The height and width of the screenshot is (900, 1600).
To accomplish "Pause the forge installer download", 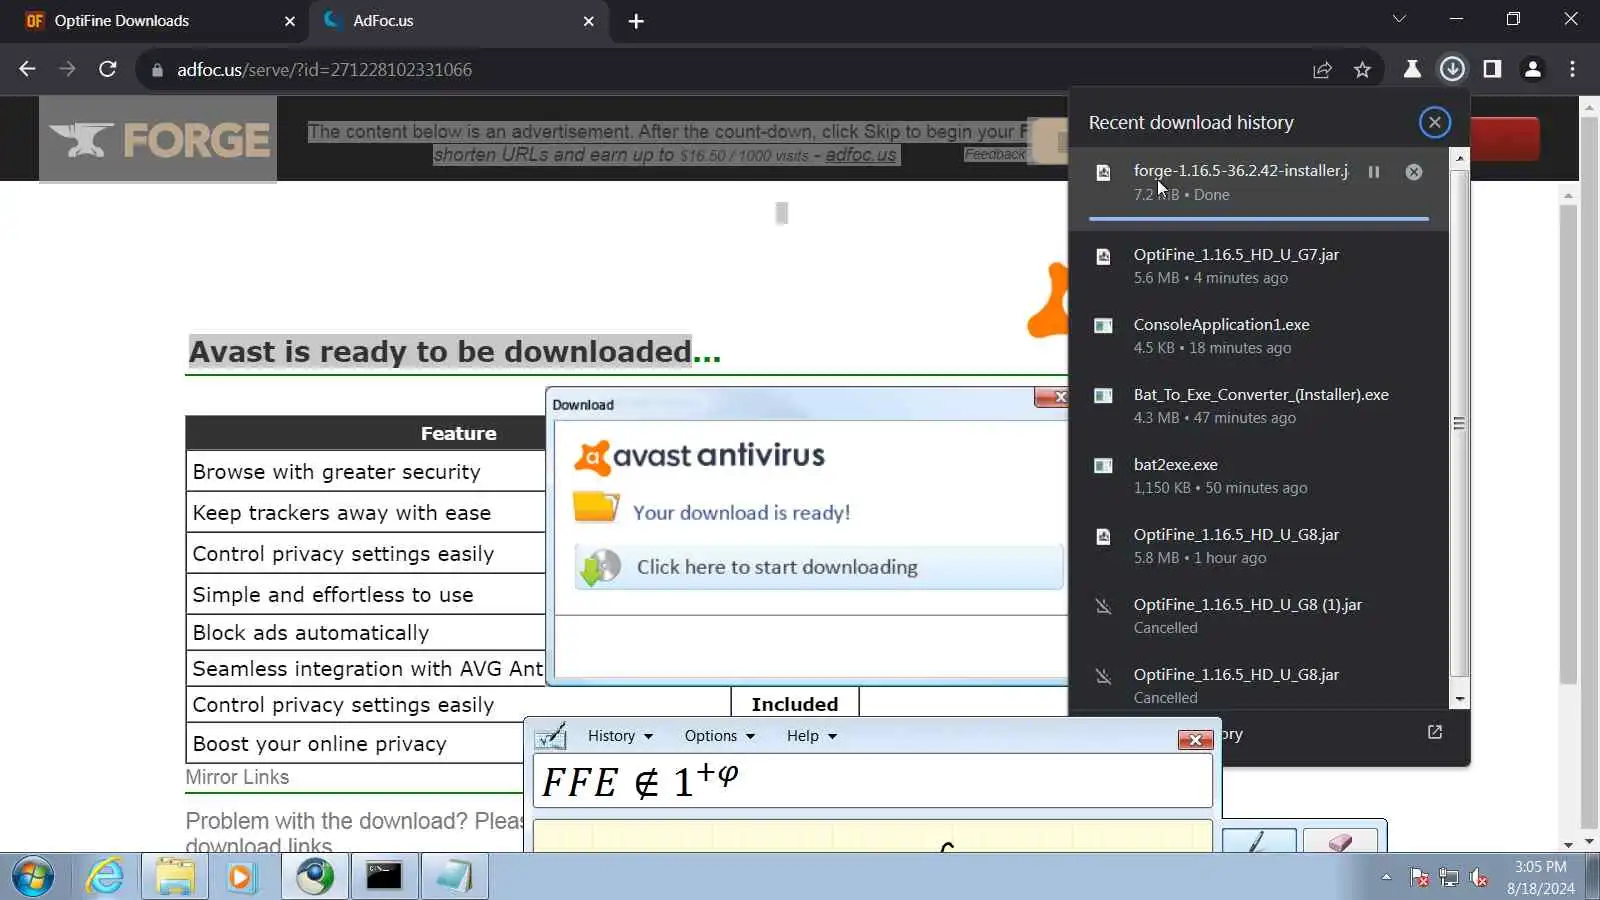I will [1374, 172].
